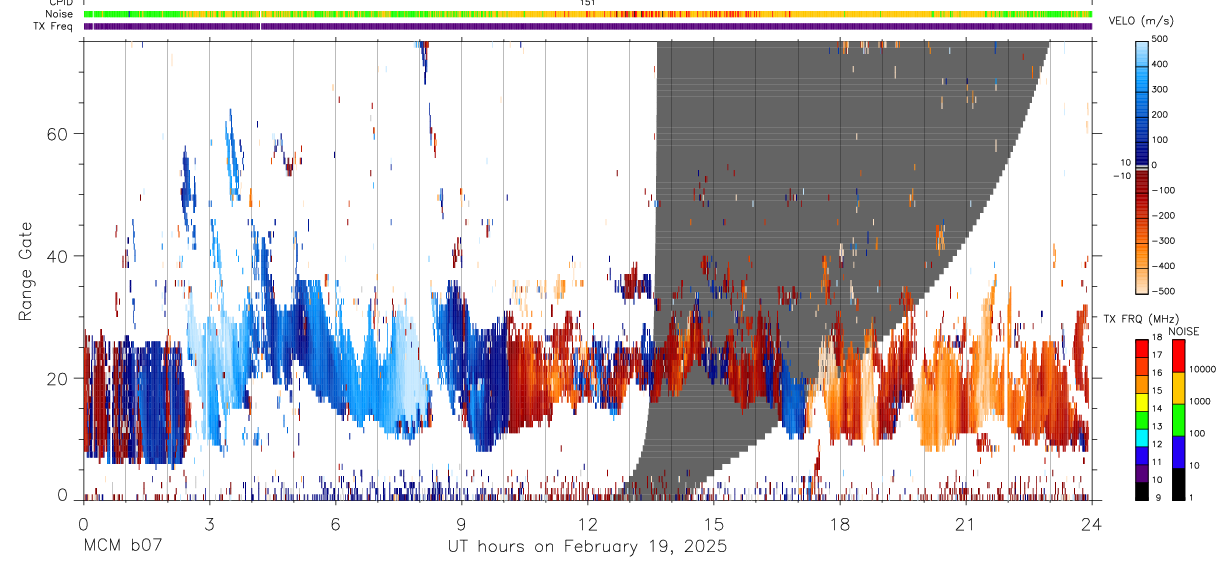Click 'UT hours on February 19, 2025' axis title
Image resolution: width=1228 pixels, height=567 pixels.
[587, 547]
